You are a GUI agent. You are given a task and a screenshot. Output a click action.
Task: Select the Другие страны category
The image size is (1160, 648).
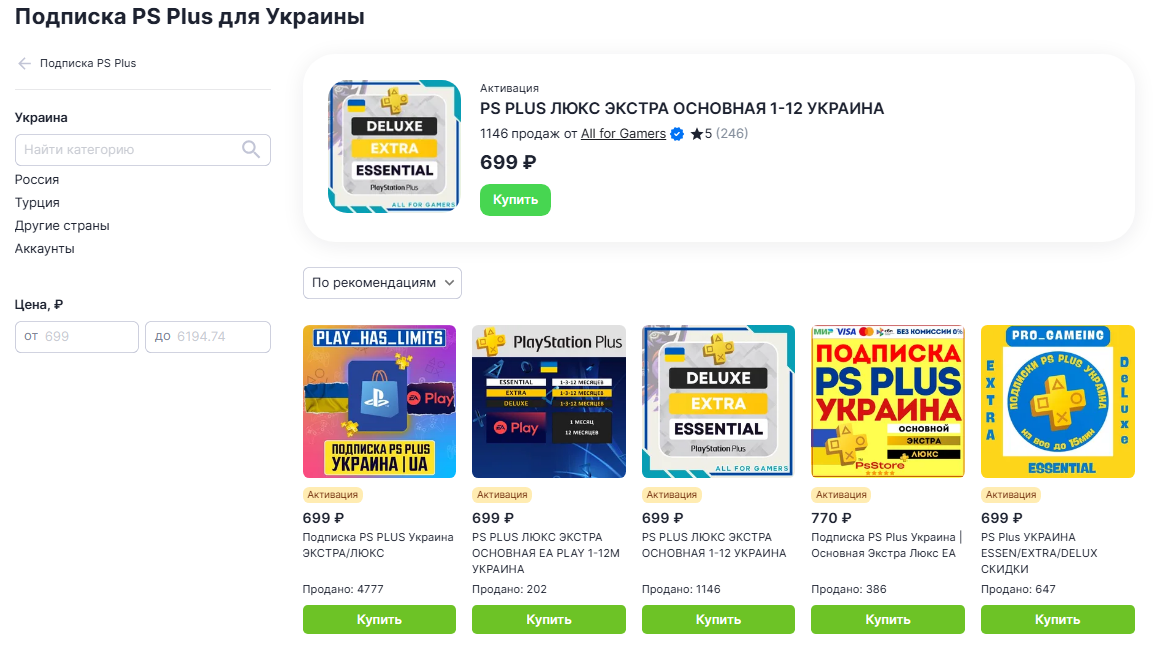62,226
